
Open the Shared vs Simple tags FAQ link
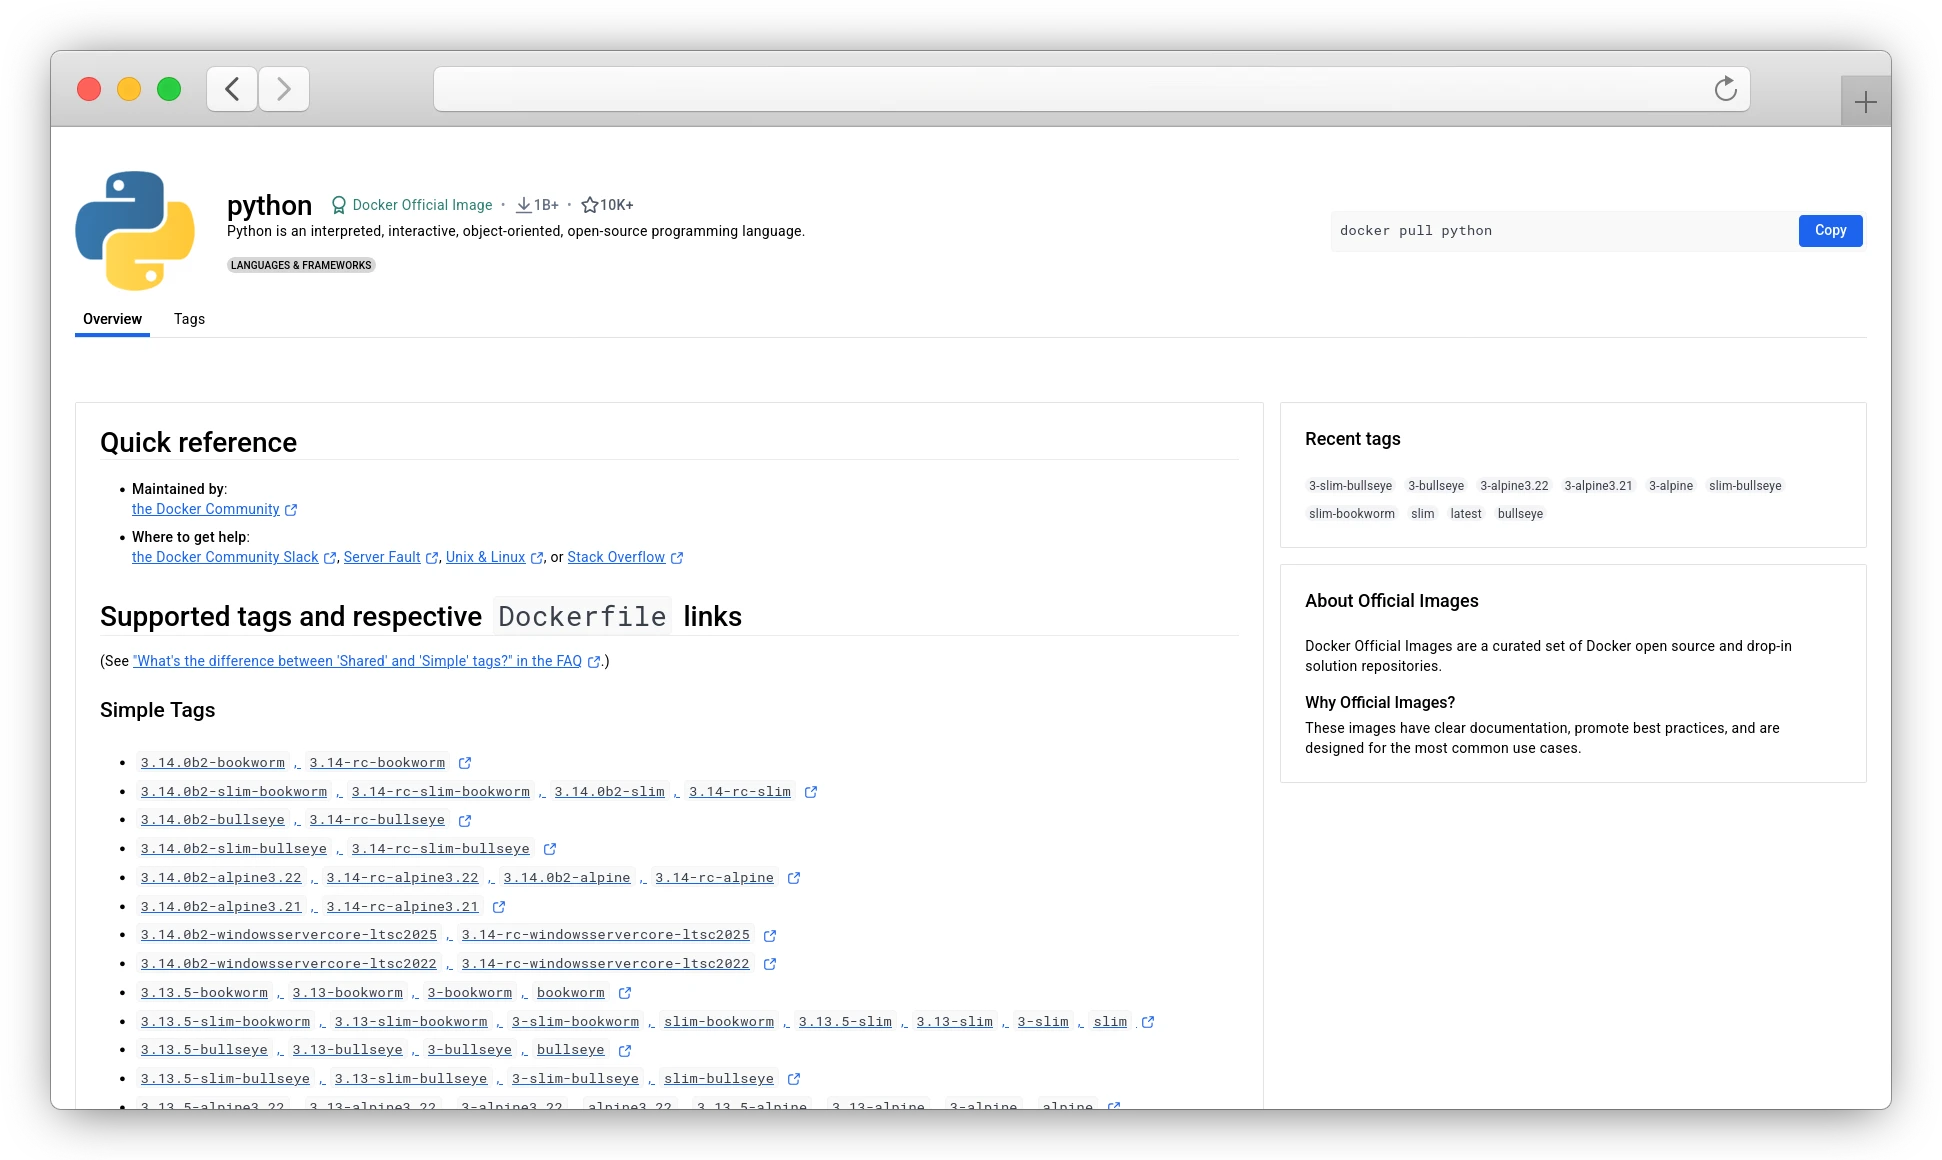pos(357,661)
